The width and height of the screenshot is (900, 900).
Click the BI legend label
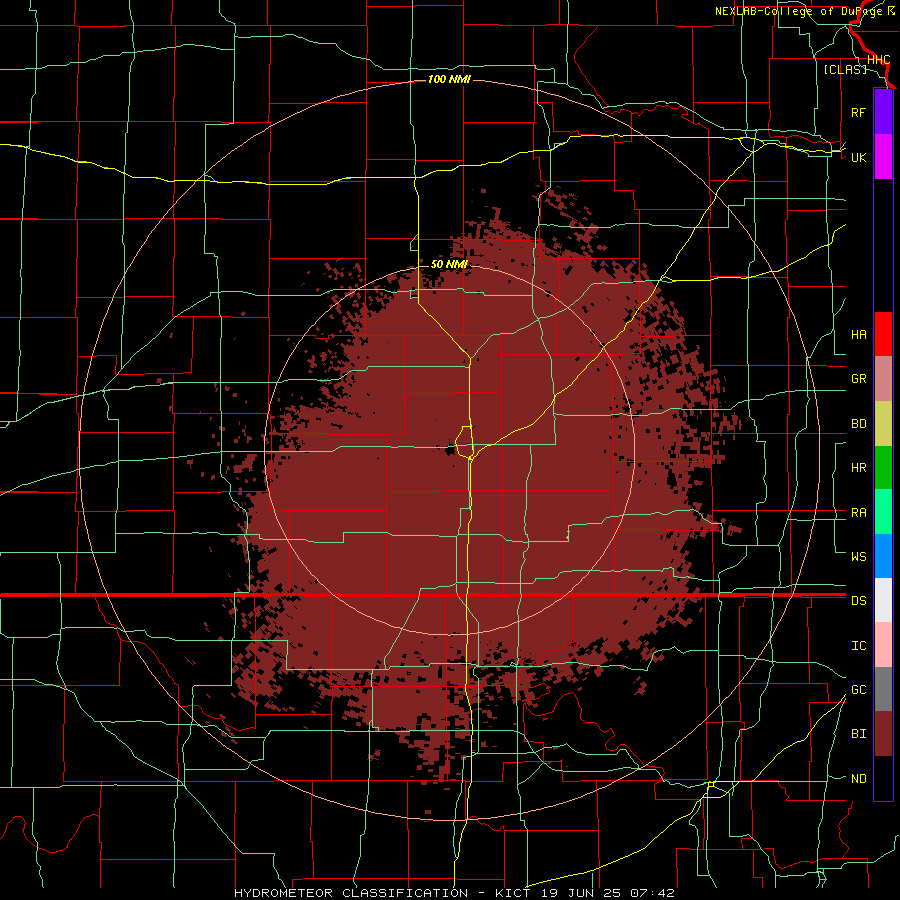click(858, 734)
